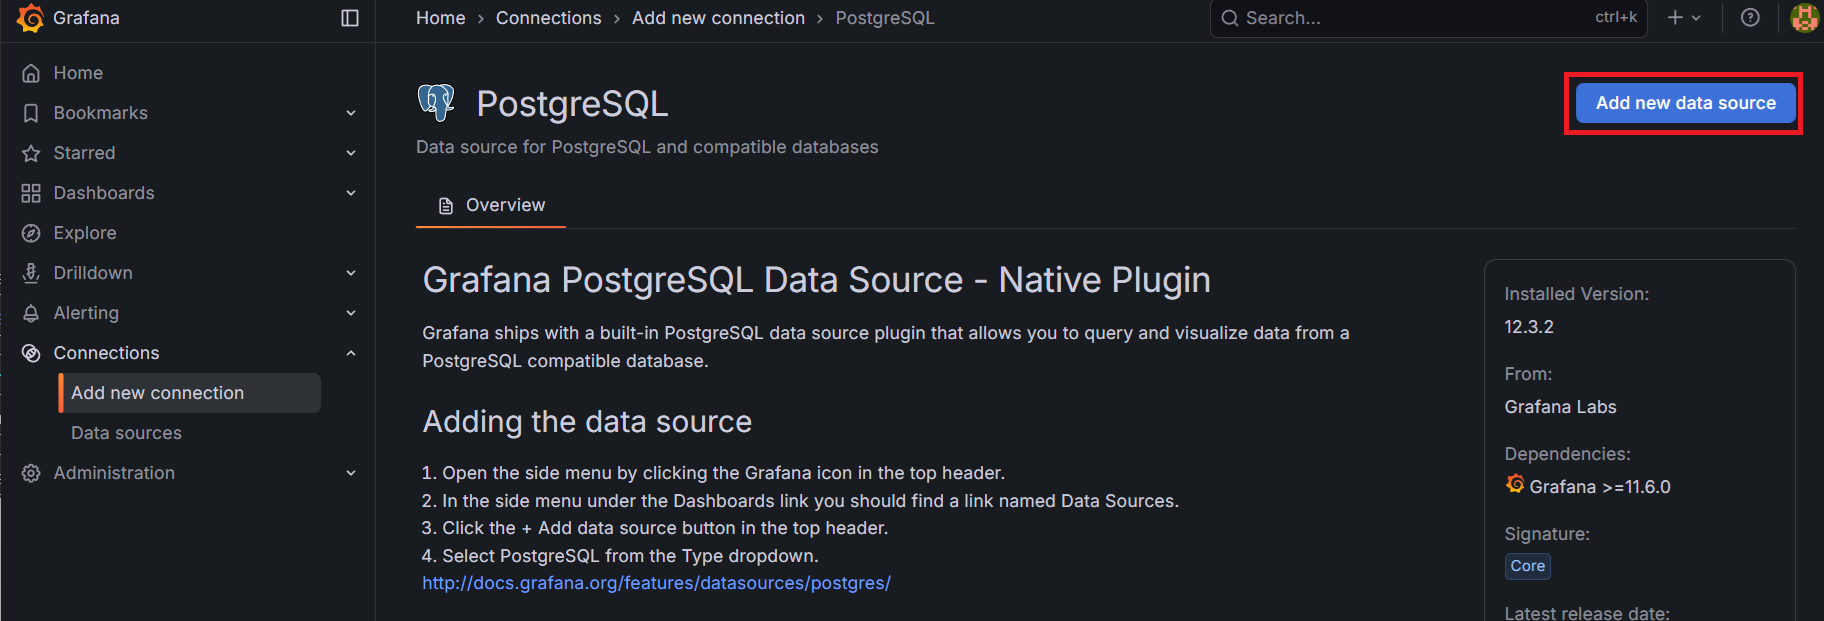Toggle the sidebar dock menu icon
Viewport: 1824px width, 621px height.
(350, 18)
